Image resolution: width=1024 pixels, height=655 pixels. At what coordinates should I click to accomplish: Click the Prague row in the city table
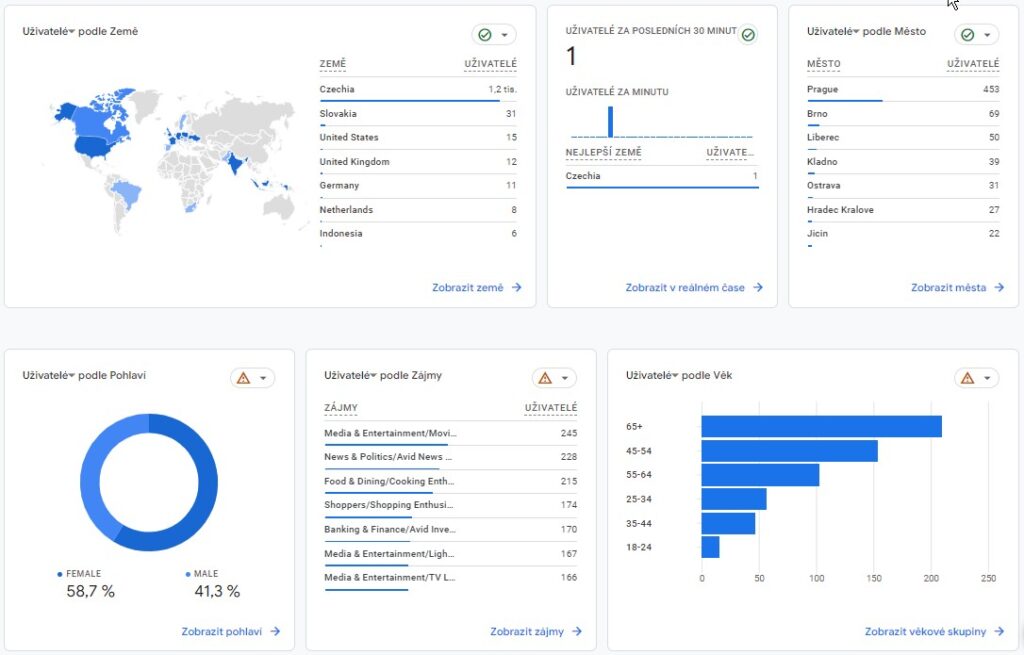coord(902,90)
